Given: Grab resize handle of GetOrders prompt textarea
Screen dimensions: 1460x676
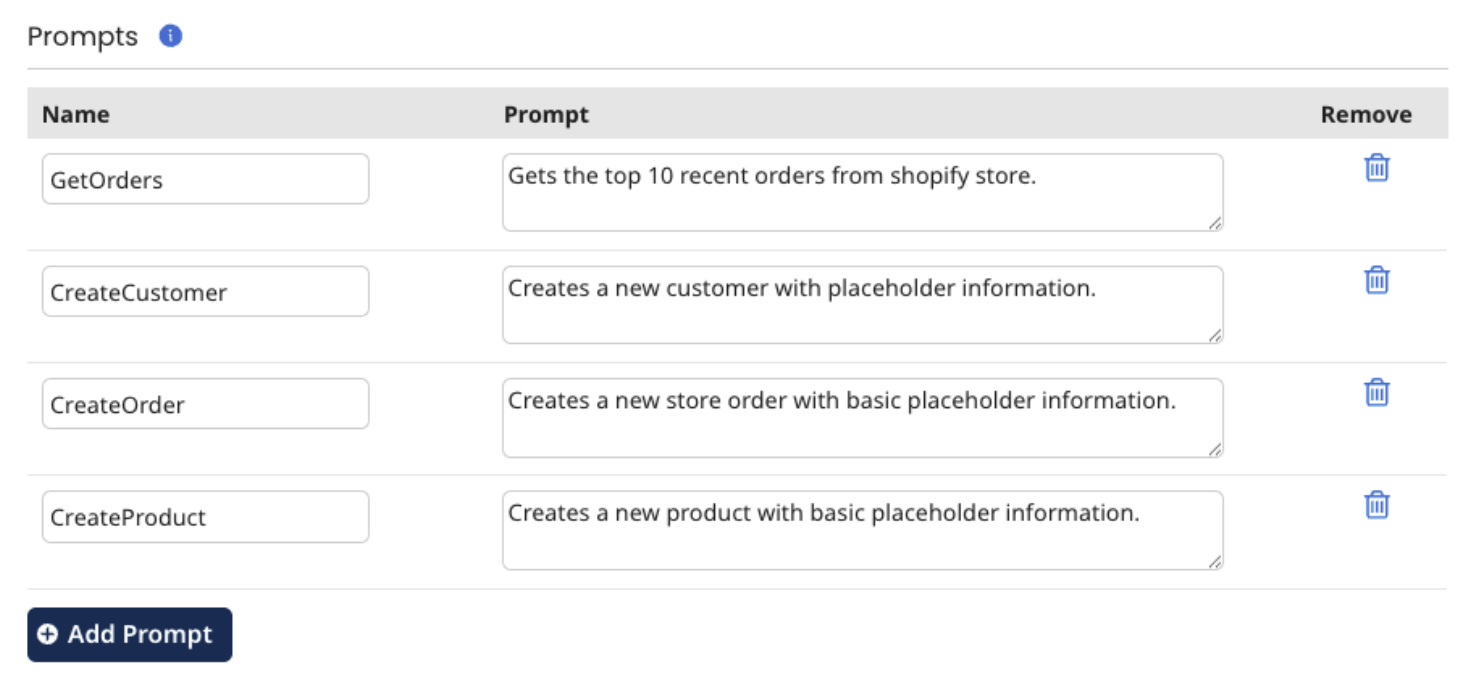Looking at the screenshot, I should point(1214,223).
